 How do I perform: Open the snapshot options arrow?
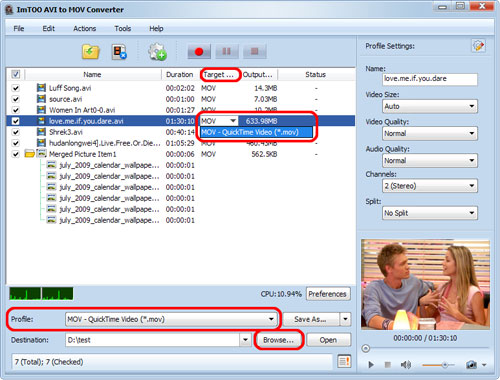click(x=484, y=365)
